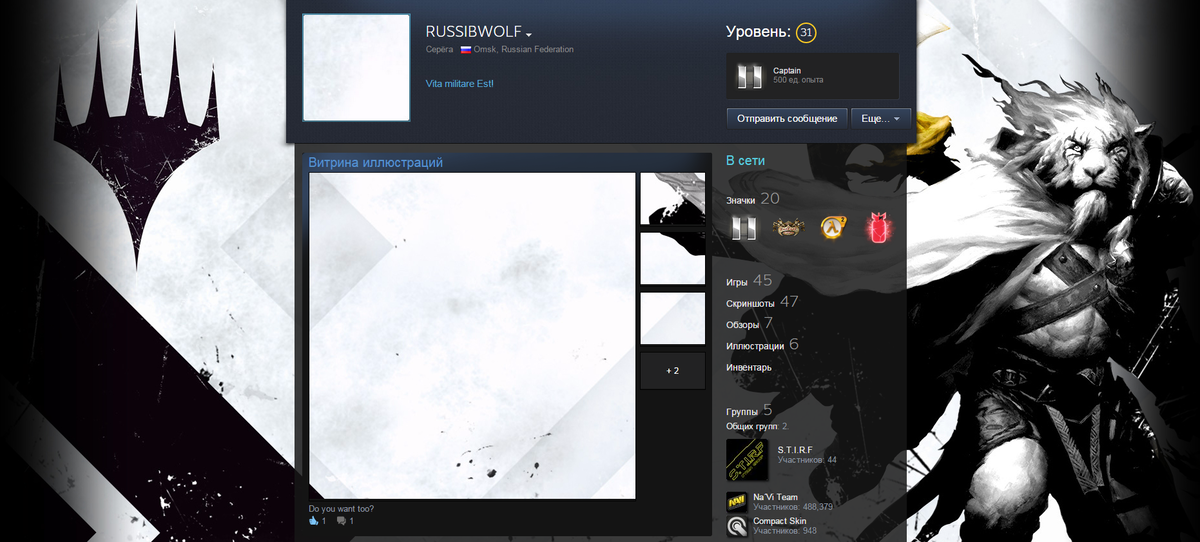Click the comments speech bubble icon
The image size is (1200, 542).
coord(341,521)
